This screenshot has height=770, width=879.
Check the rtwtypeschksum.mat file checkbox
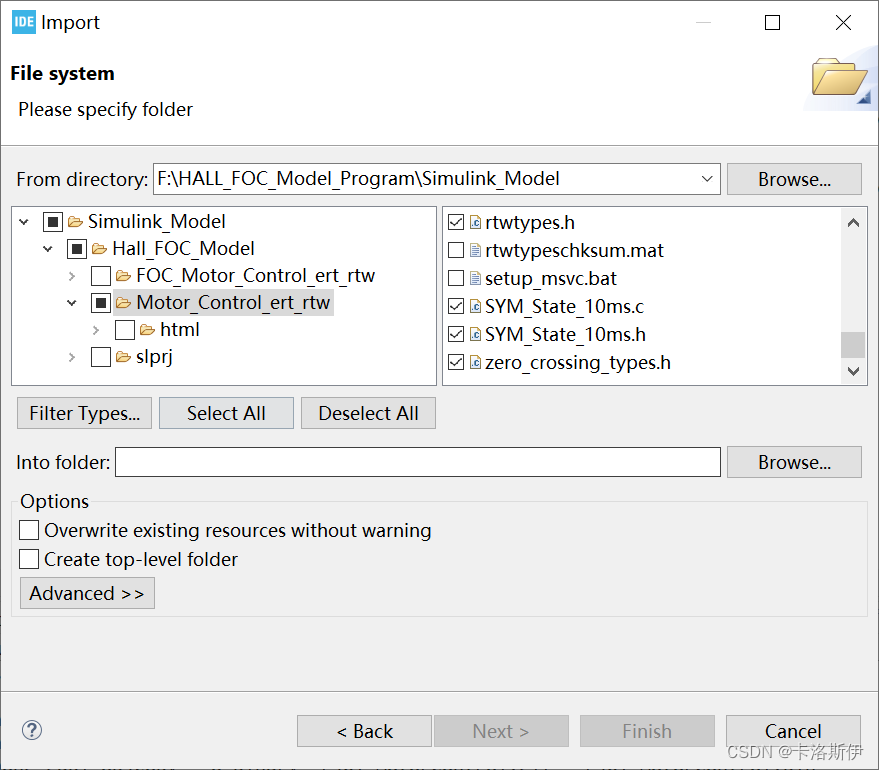pyautogui.click(x=456, y=251)
